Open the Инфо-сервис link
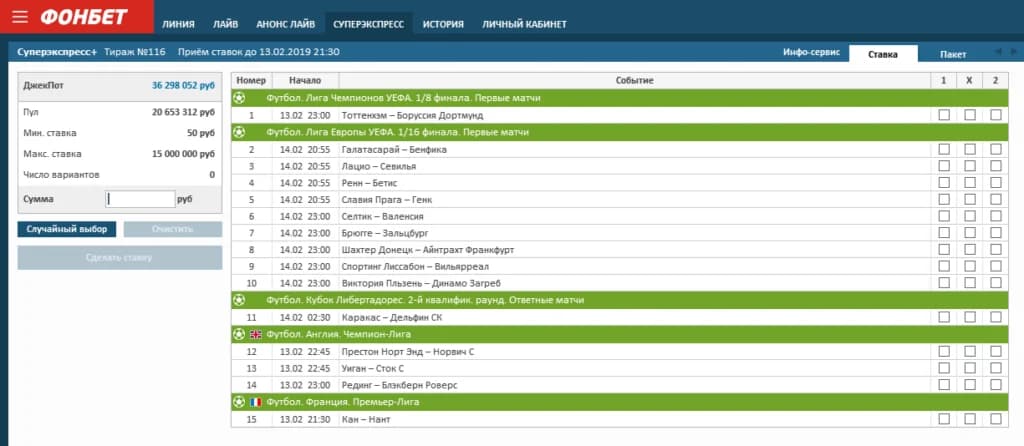Image resolution: width=1024 pixels, height=446 pixels. [x=811, y=52]
